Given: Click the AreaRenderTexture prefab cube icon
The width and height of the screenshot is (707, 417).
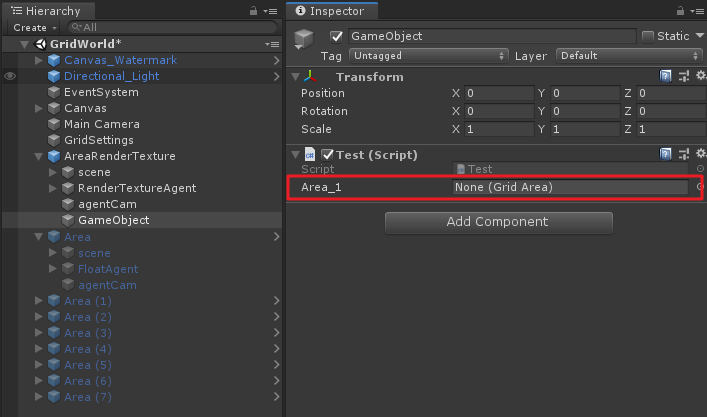Looking at the screenshot, I should (54, 156).
